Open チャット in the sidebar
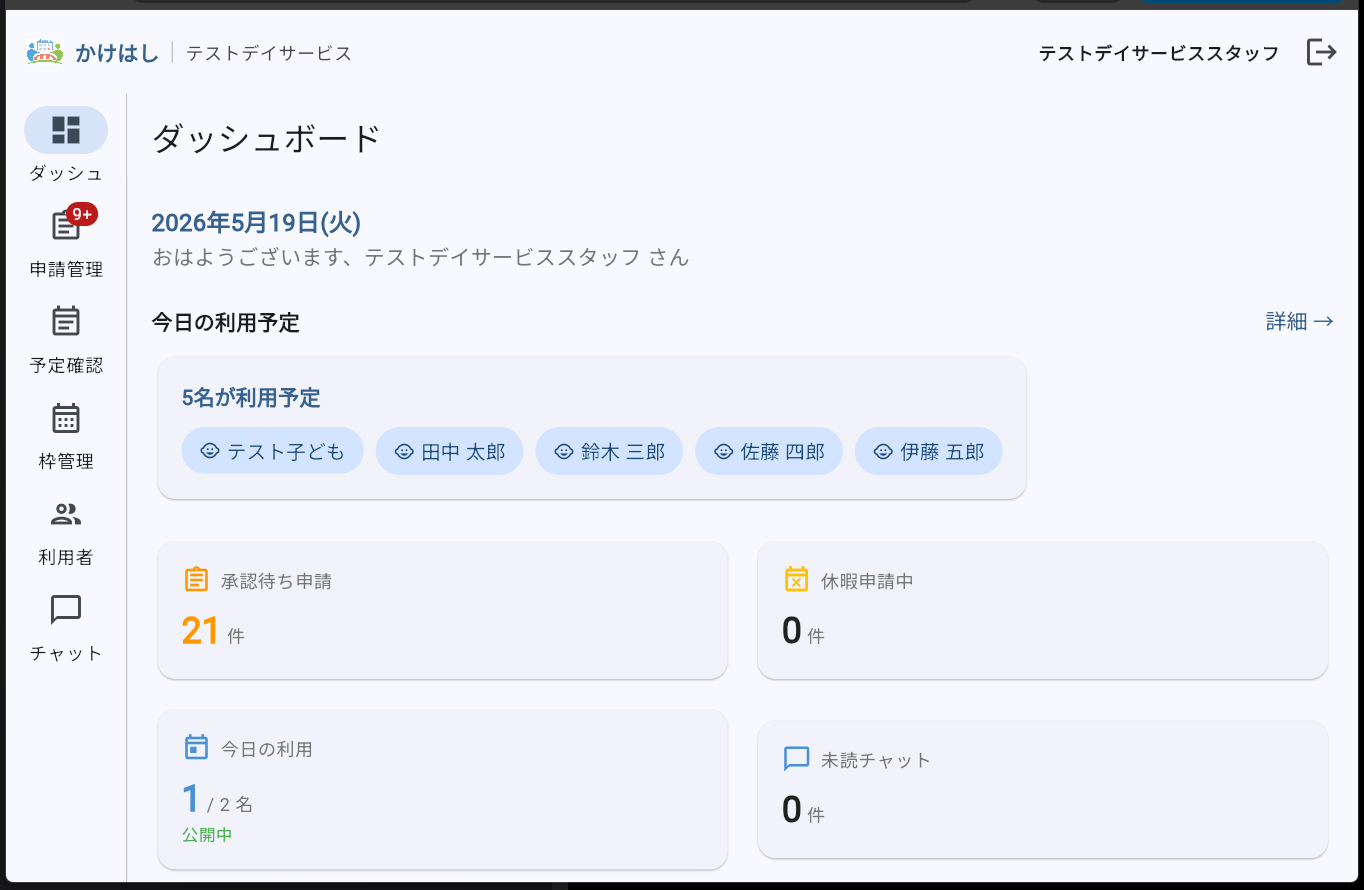This screenshot has width=1364, height=890. click(x=66, y=629)
